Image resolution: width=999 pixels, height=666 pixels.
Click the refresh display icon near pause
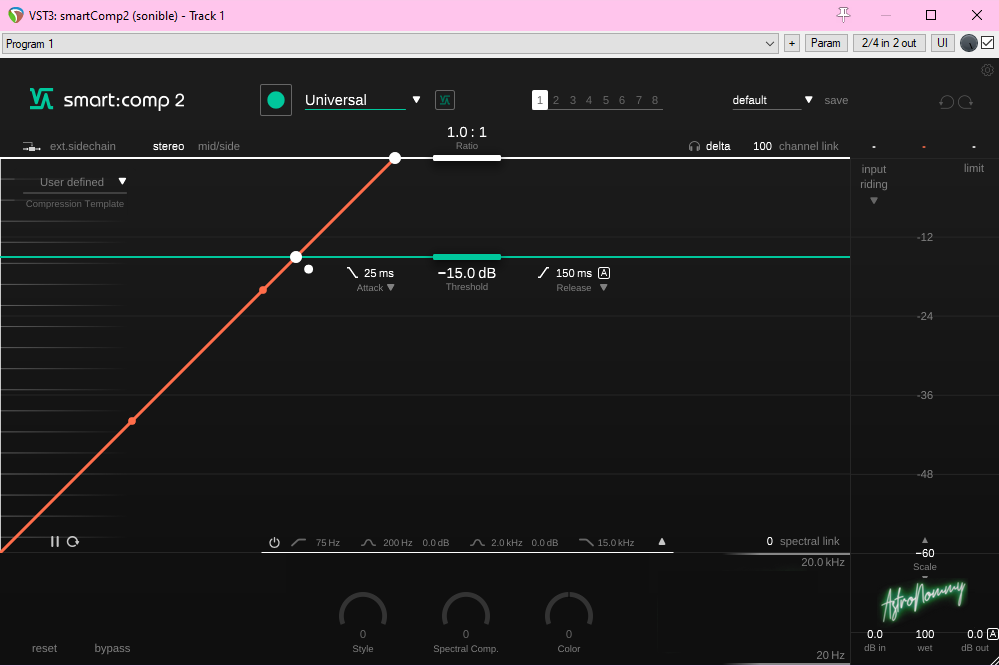point(73,541)
